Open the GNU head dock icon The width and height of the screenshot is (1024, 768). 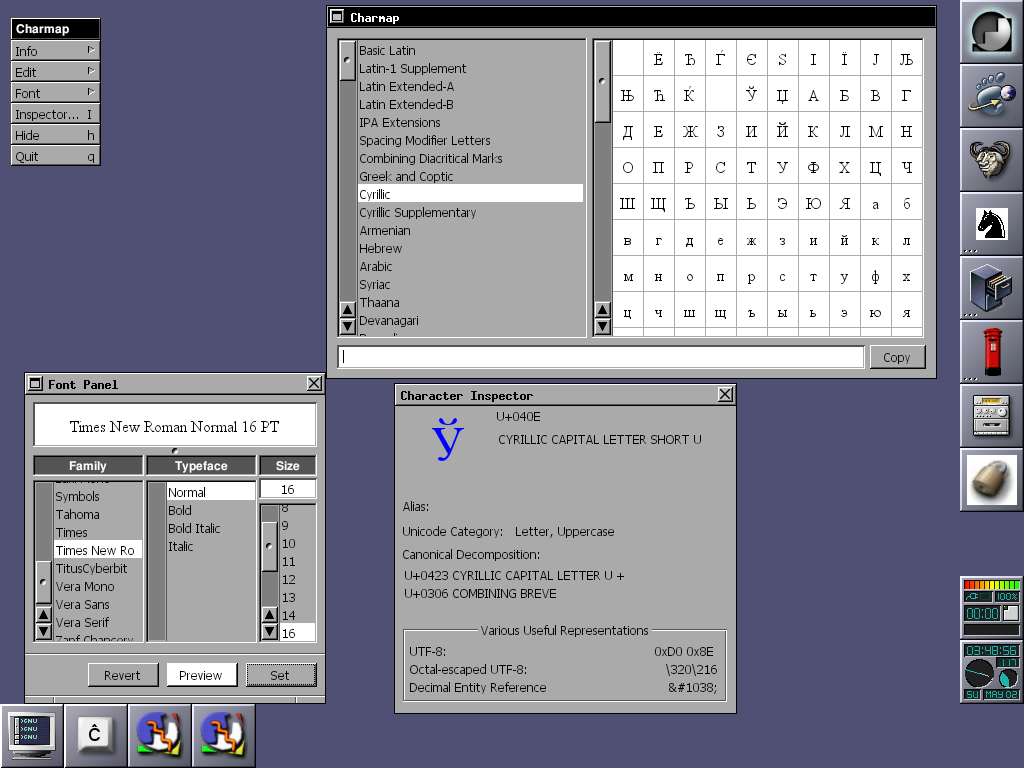click(x=991, y=160)
